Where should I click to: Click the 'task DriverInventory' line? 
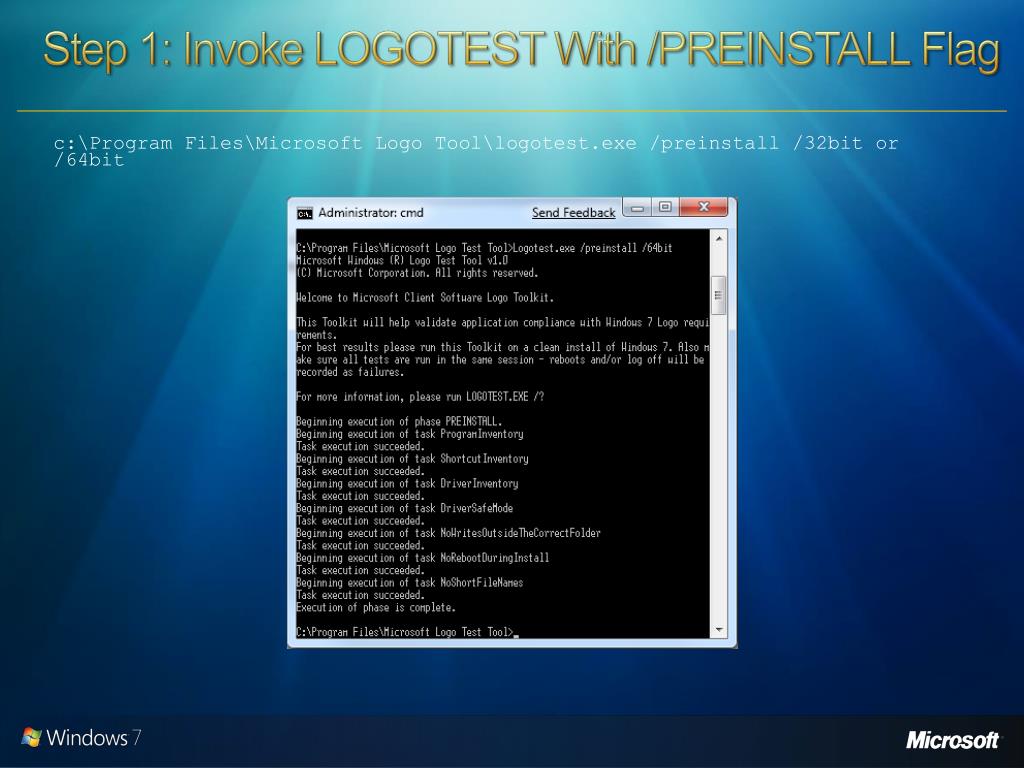407,484
